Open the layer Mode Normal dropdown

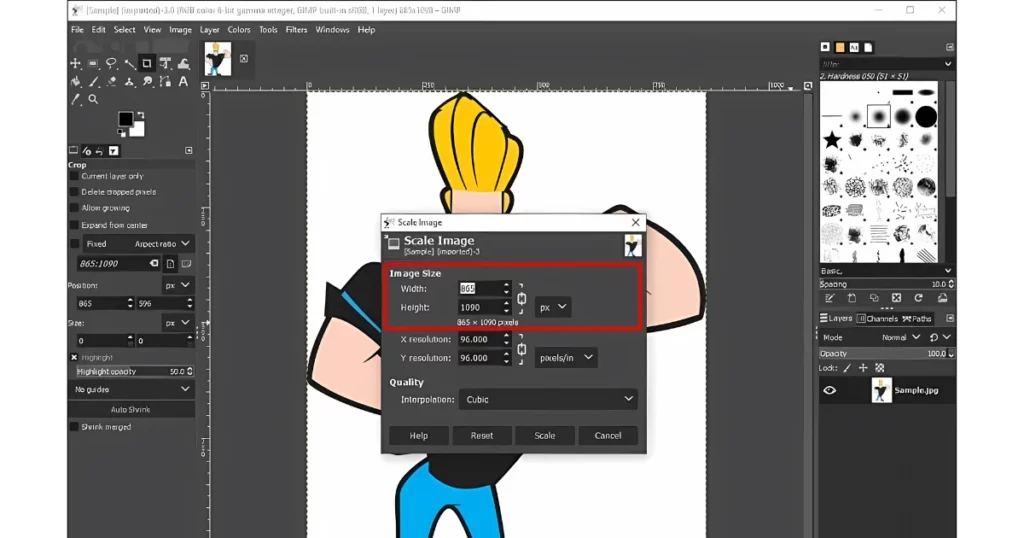(901, 338)
